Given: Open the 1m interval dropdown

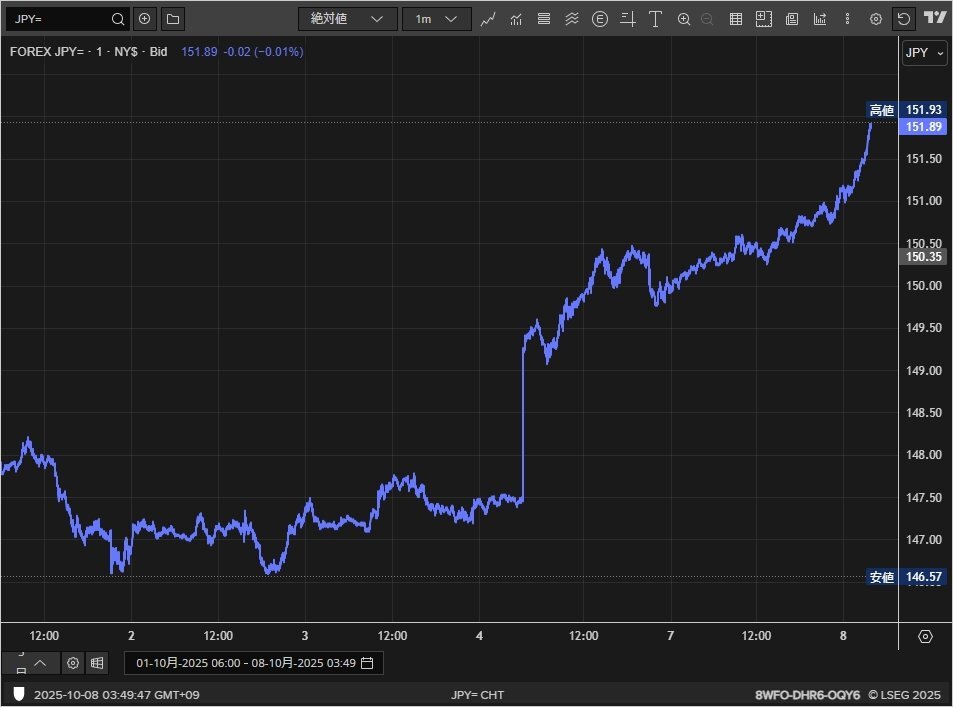Looking at the screenshot, I should click(436, 19).
